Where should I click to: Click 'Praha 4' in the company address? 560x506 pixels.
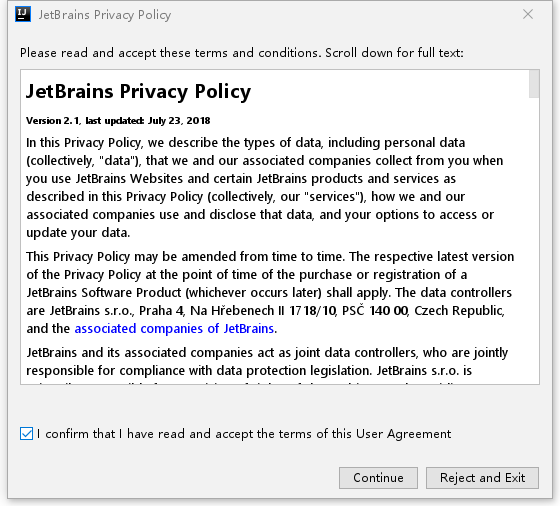coord(161,311)
